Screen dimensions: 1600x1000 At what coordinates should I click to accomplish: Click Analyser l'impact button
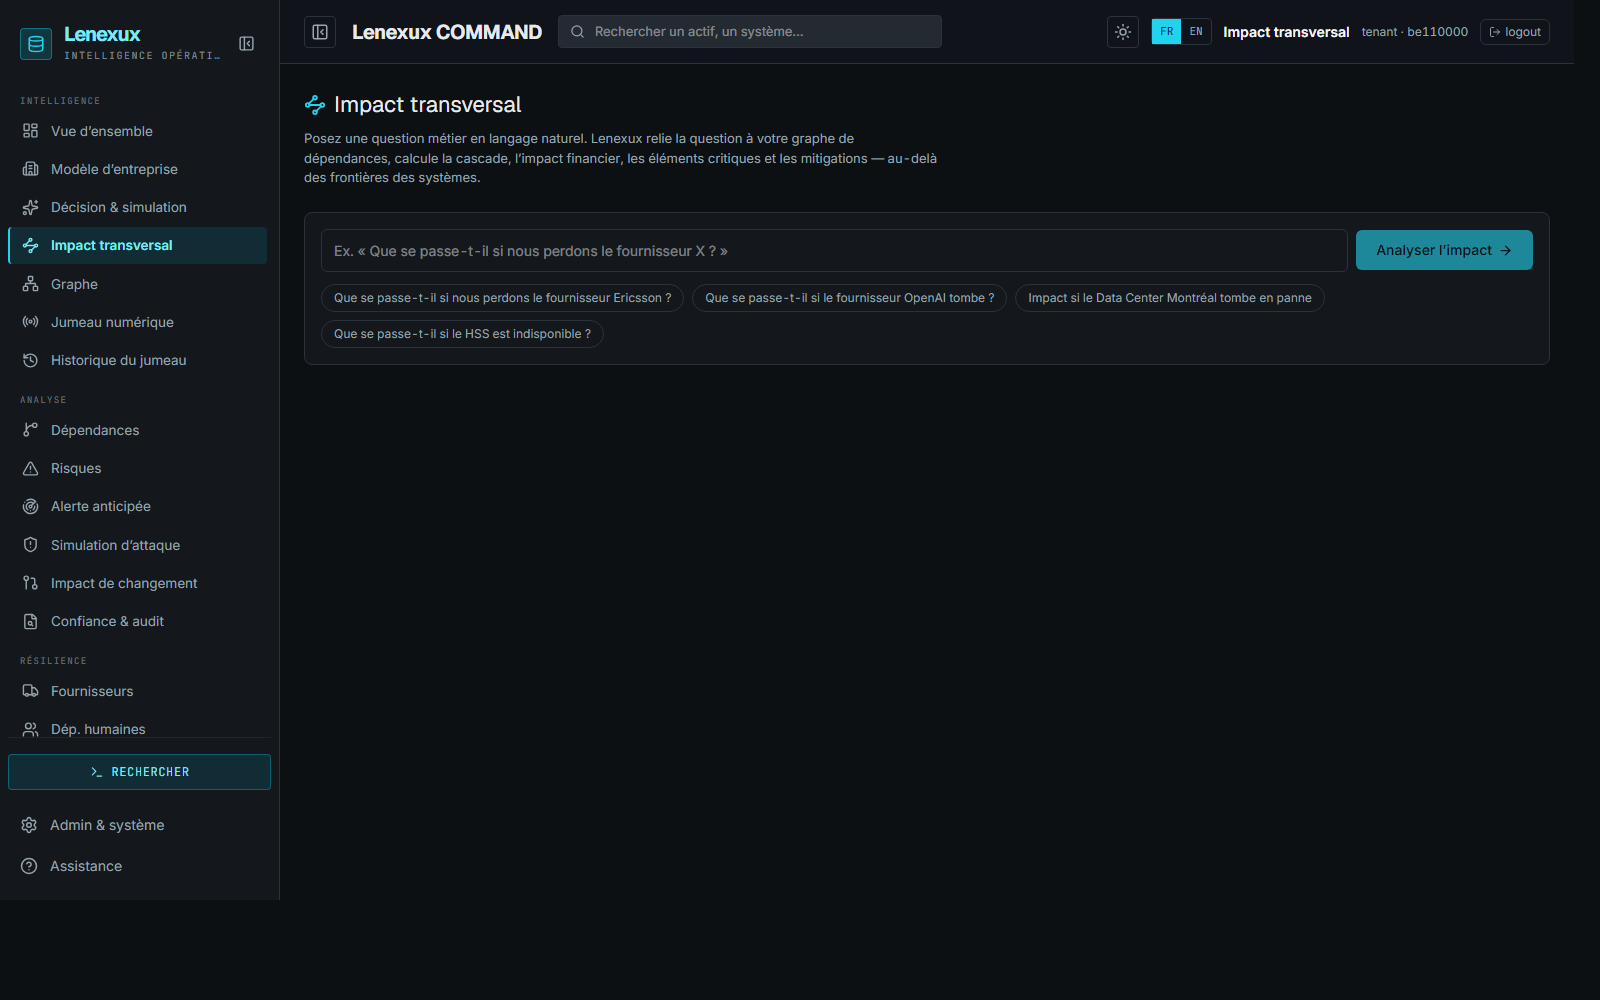(x=1444, y=250)
